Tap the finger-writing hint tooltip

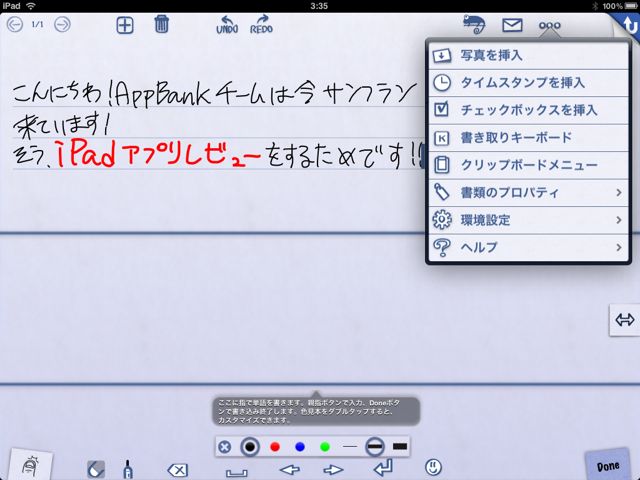pyautogui.click(x=316, y=411)
